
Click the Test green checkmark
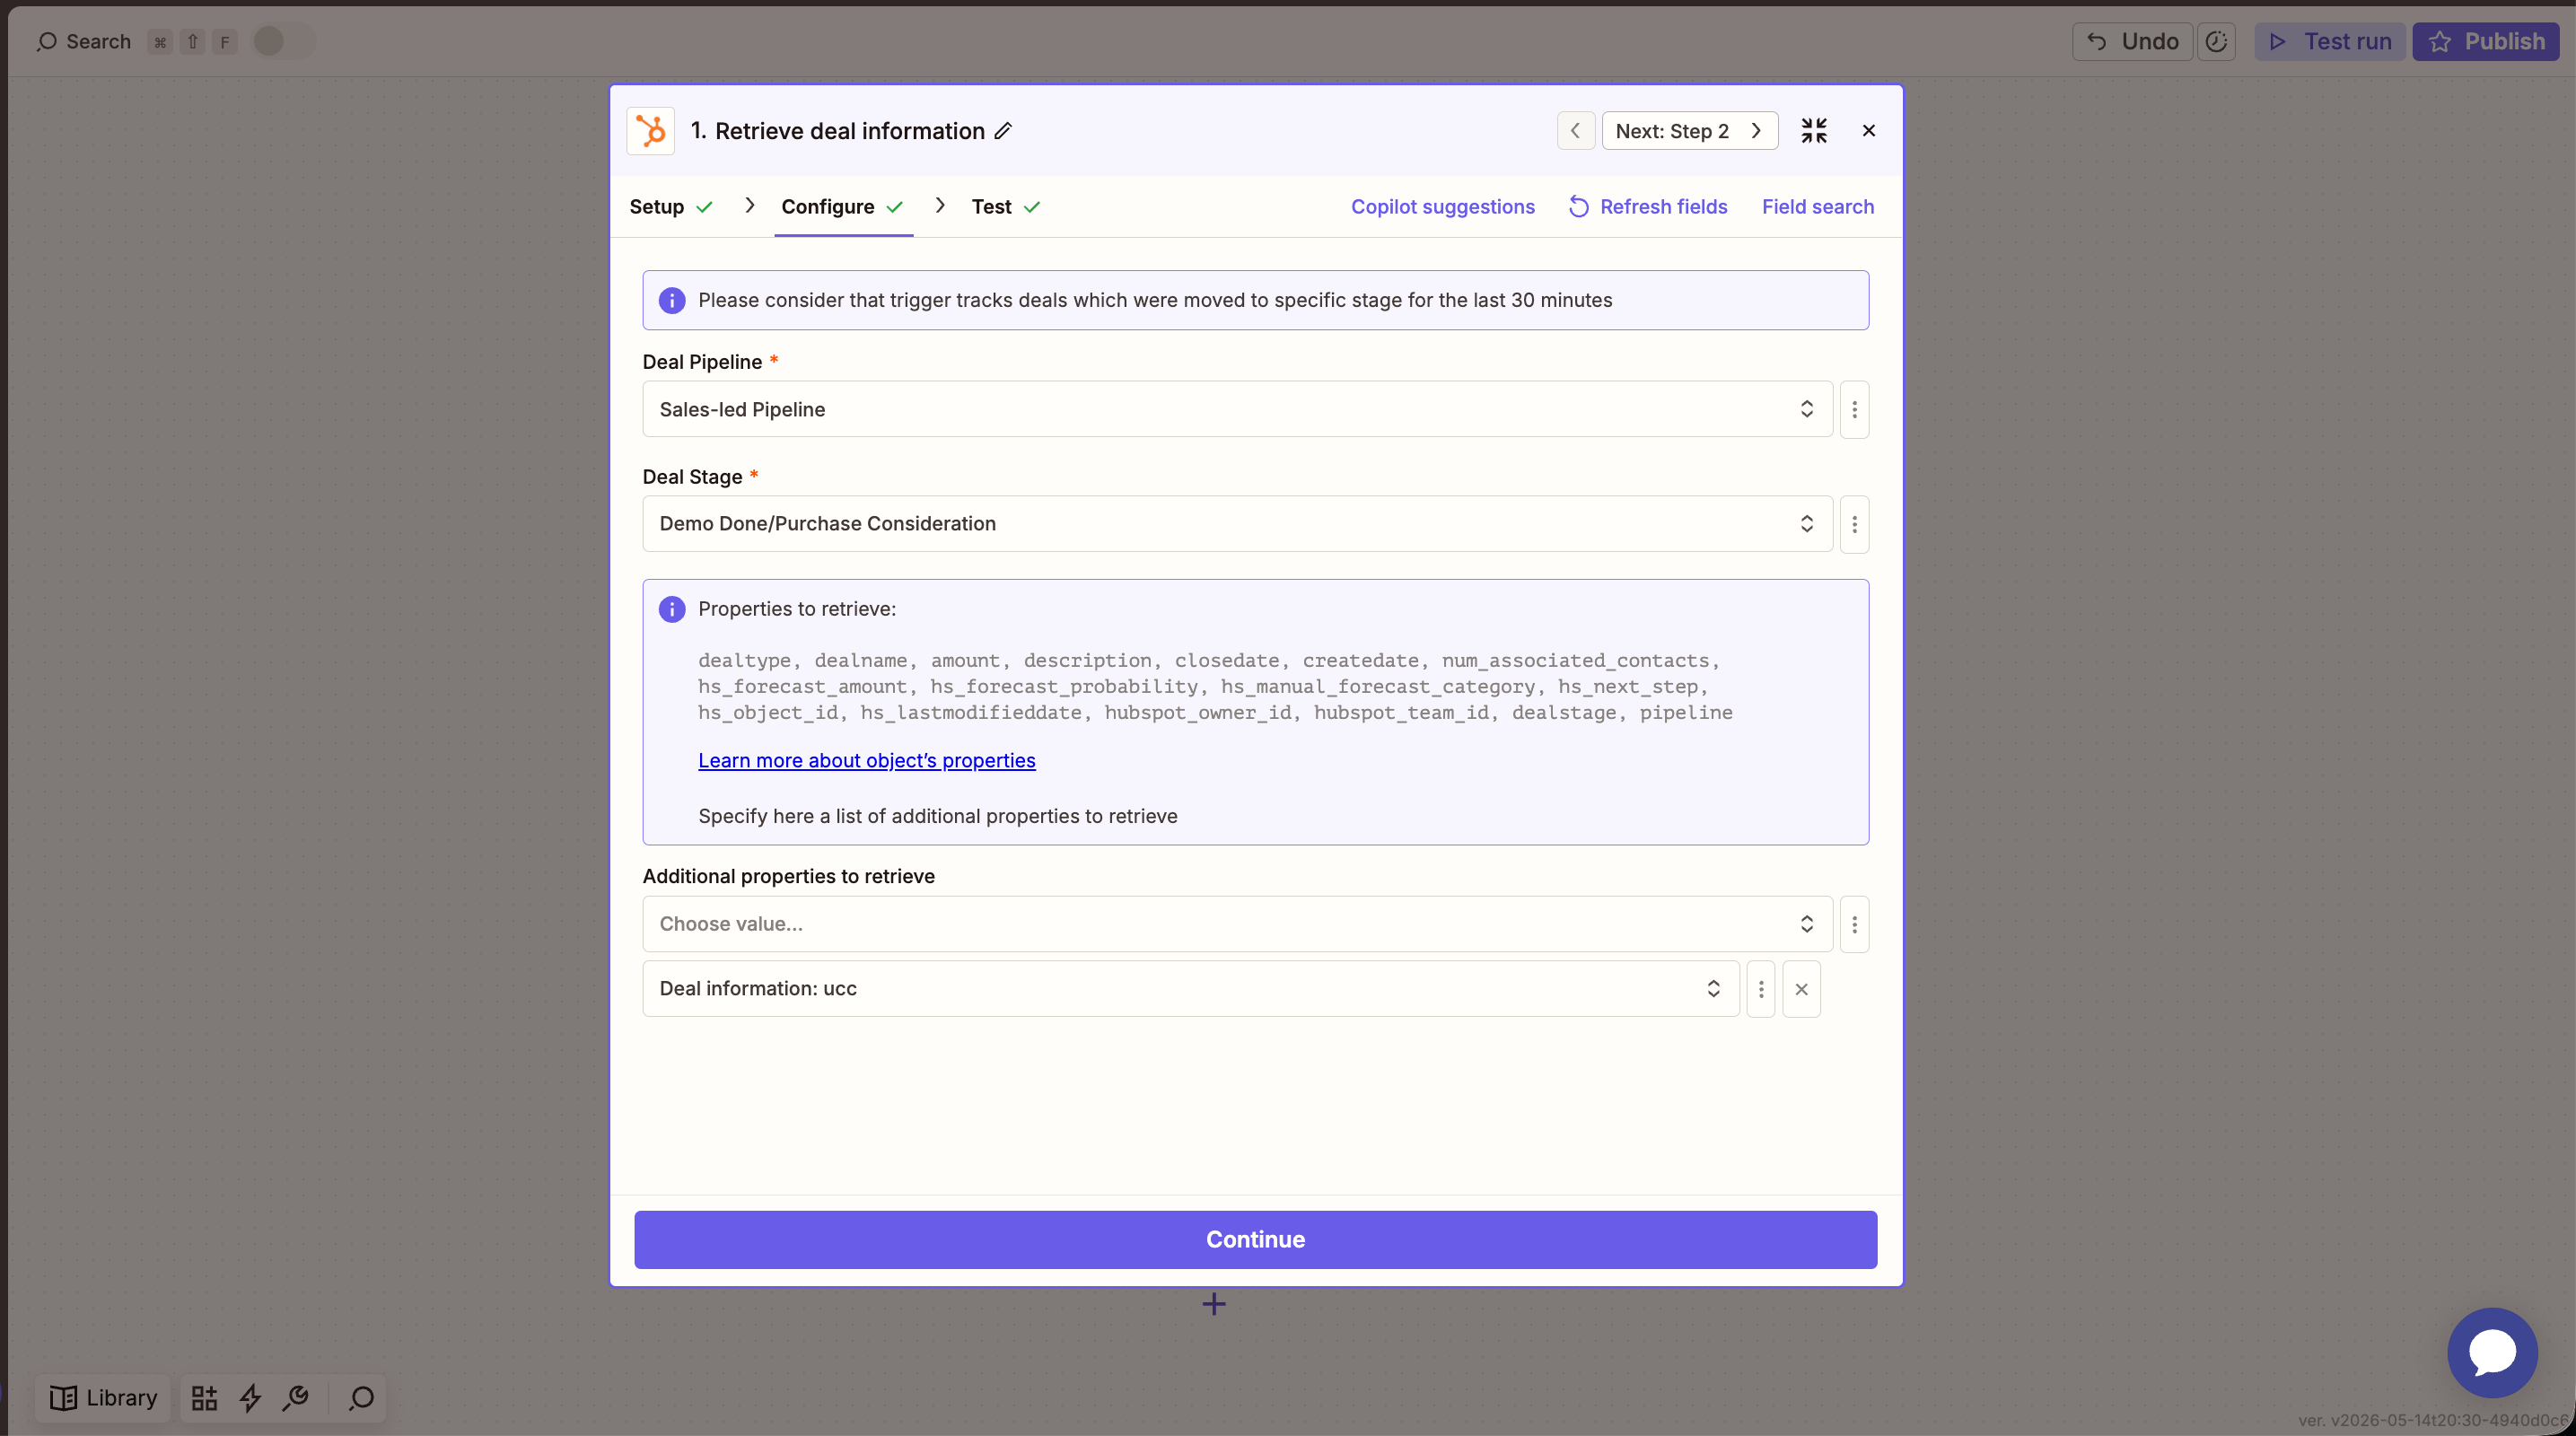coord(1032,207)
